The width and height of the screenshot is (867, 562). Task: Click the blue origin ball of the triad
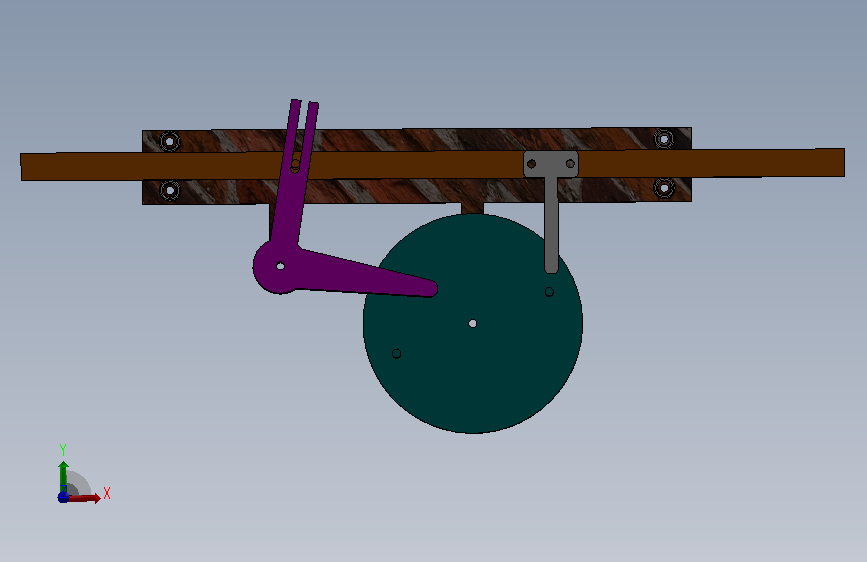[x=63, y=497]
